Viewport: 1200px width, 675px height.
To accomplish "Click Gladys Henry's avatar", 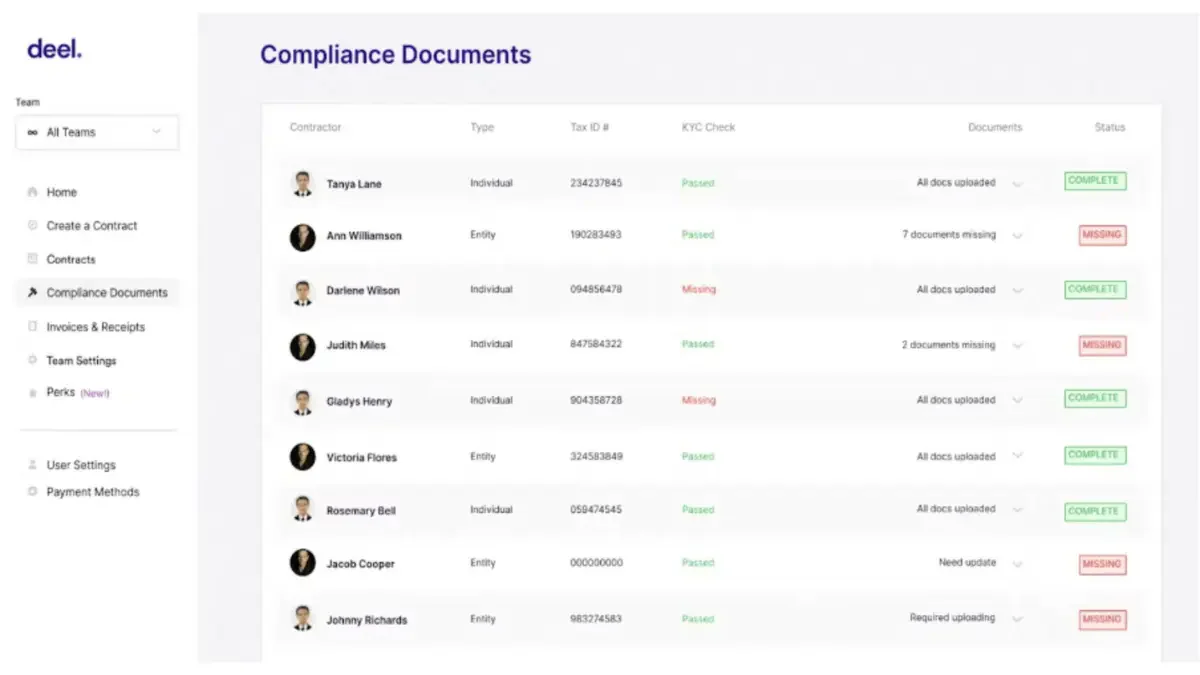I will 302,401.
